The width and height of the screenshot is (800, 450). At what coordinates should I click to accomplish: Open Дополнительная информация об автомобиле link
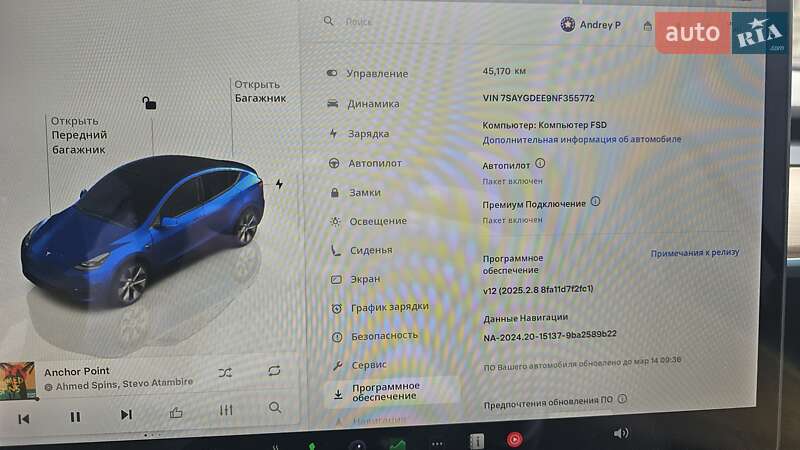581,140
